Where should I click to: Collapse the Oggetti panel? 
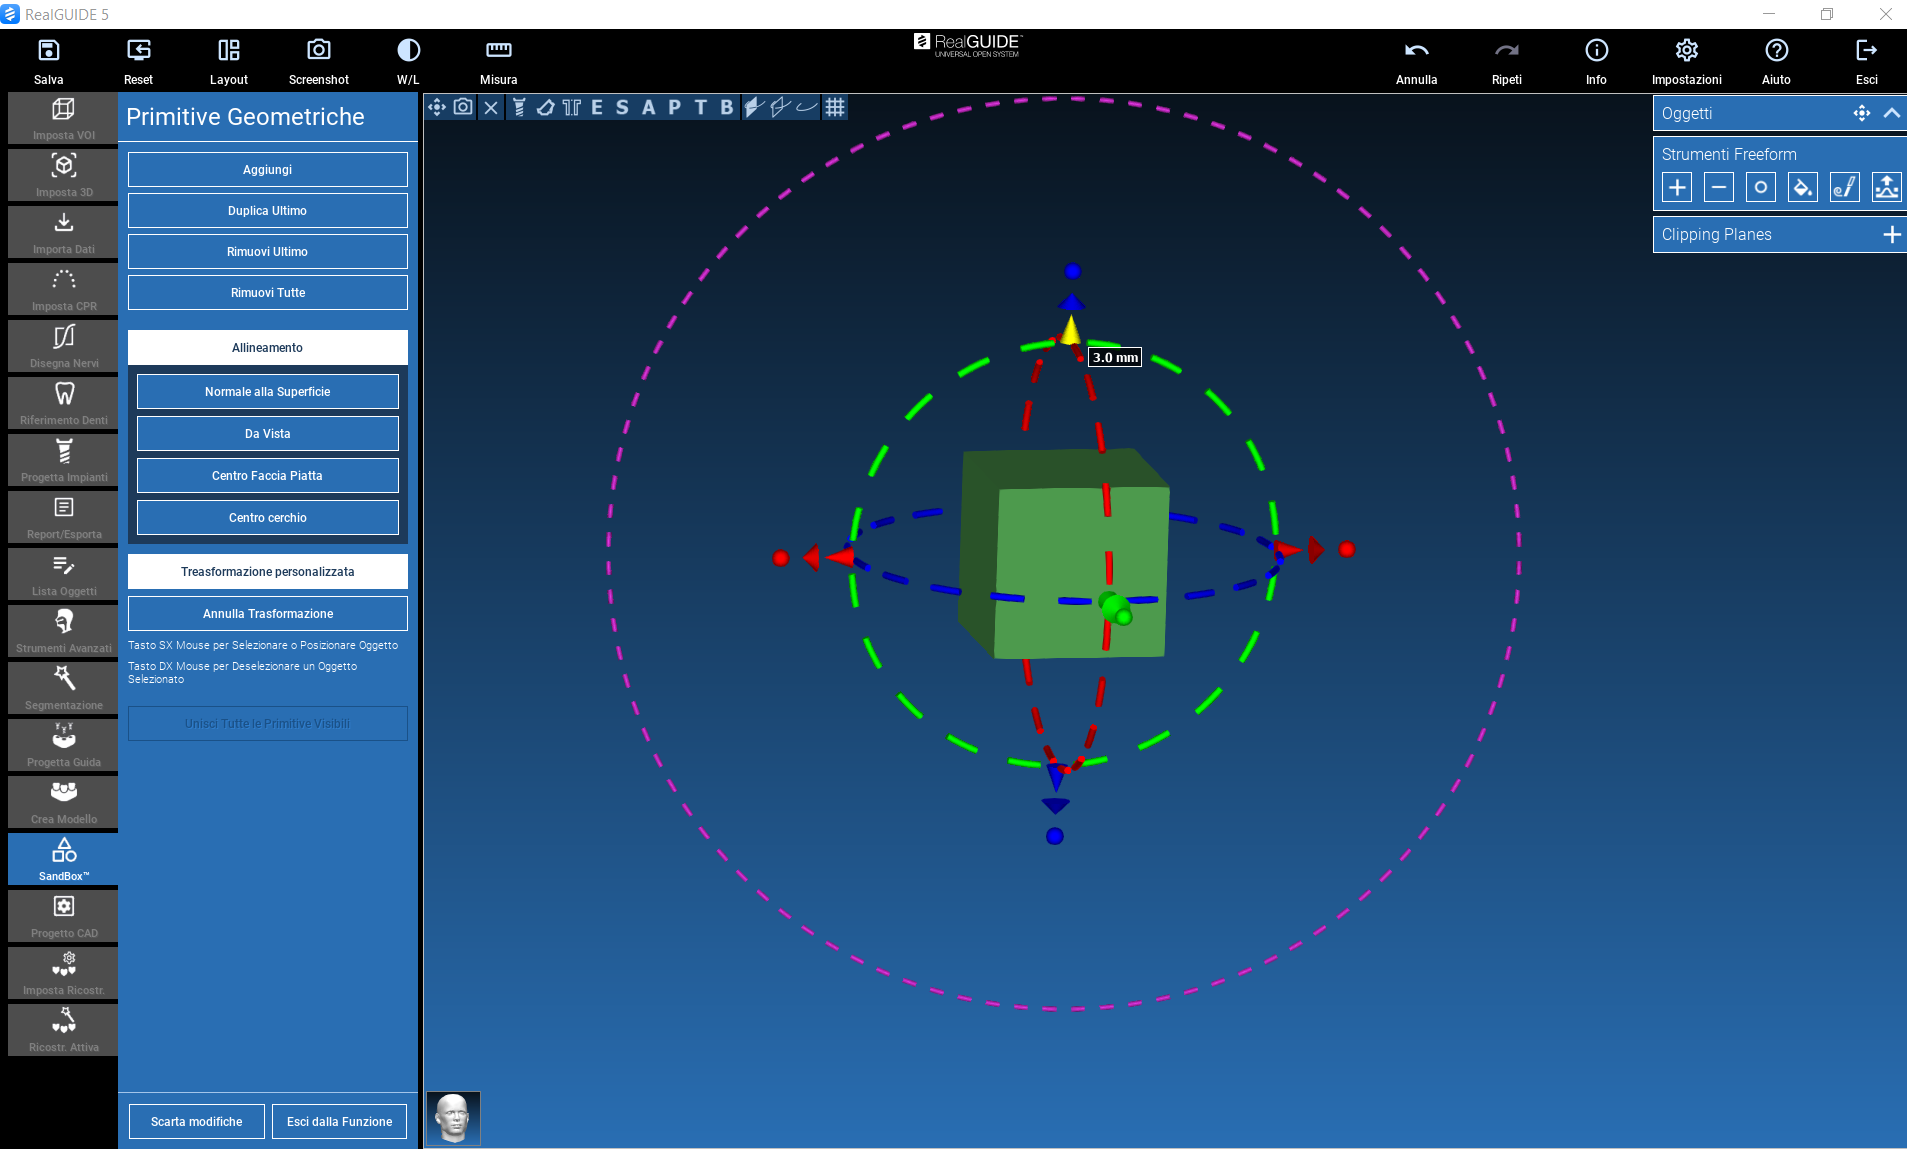[x=1891, y=113]
